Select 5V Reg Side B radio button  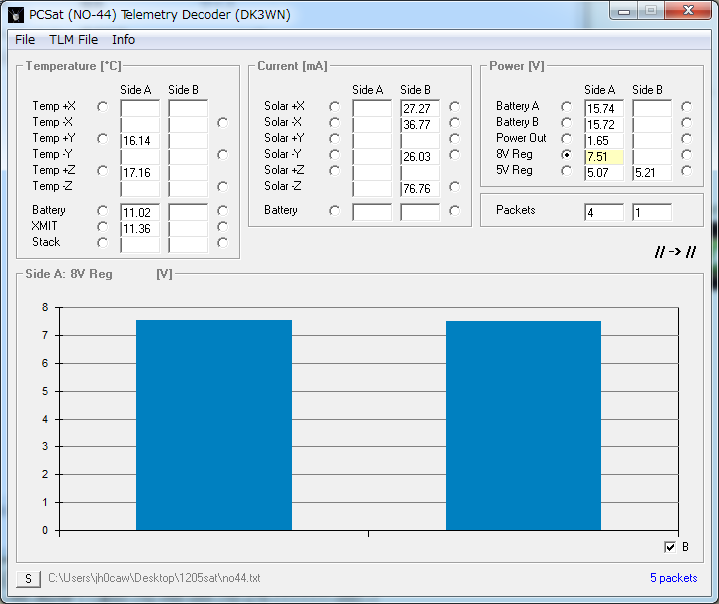coord(686,171)
